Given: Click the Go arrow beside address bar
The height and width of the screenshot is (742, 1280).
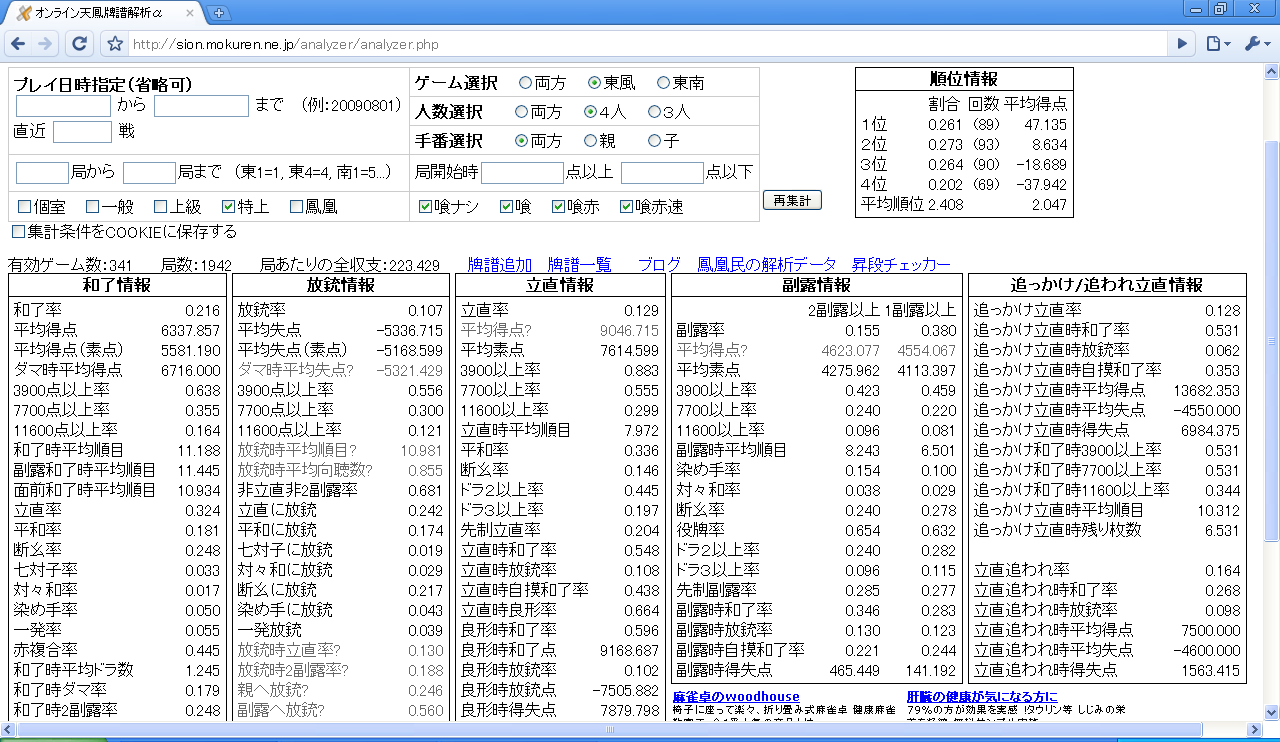Looking at the screenshot, I should coord(1183,44).
